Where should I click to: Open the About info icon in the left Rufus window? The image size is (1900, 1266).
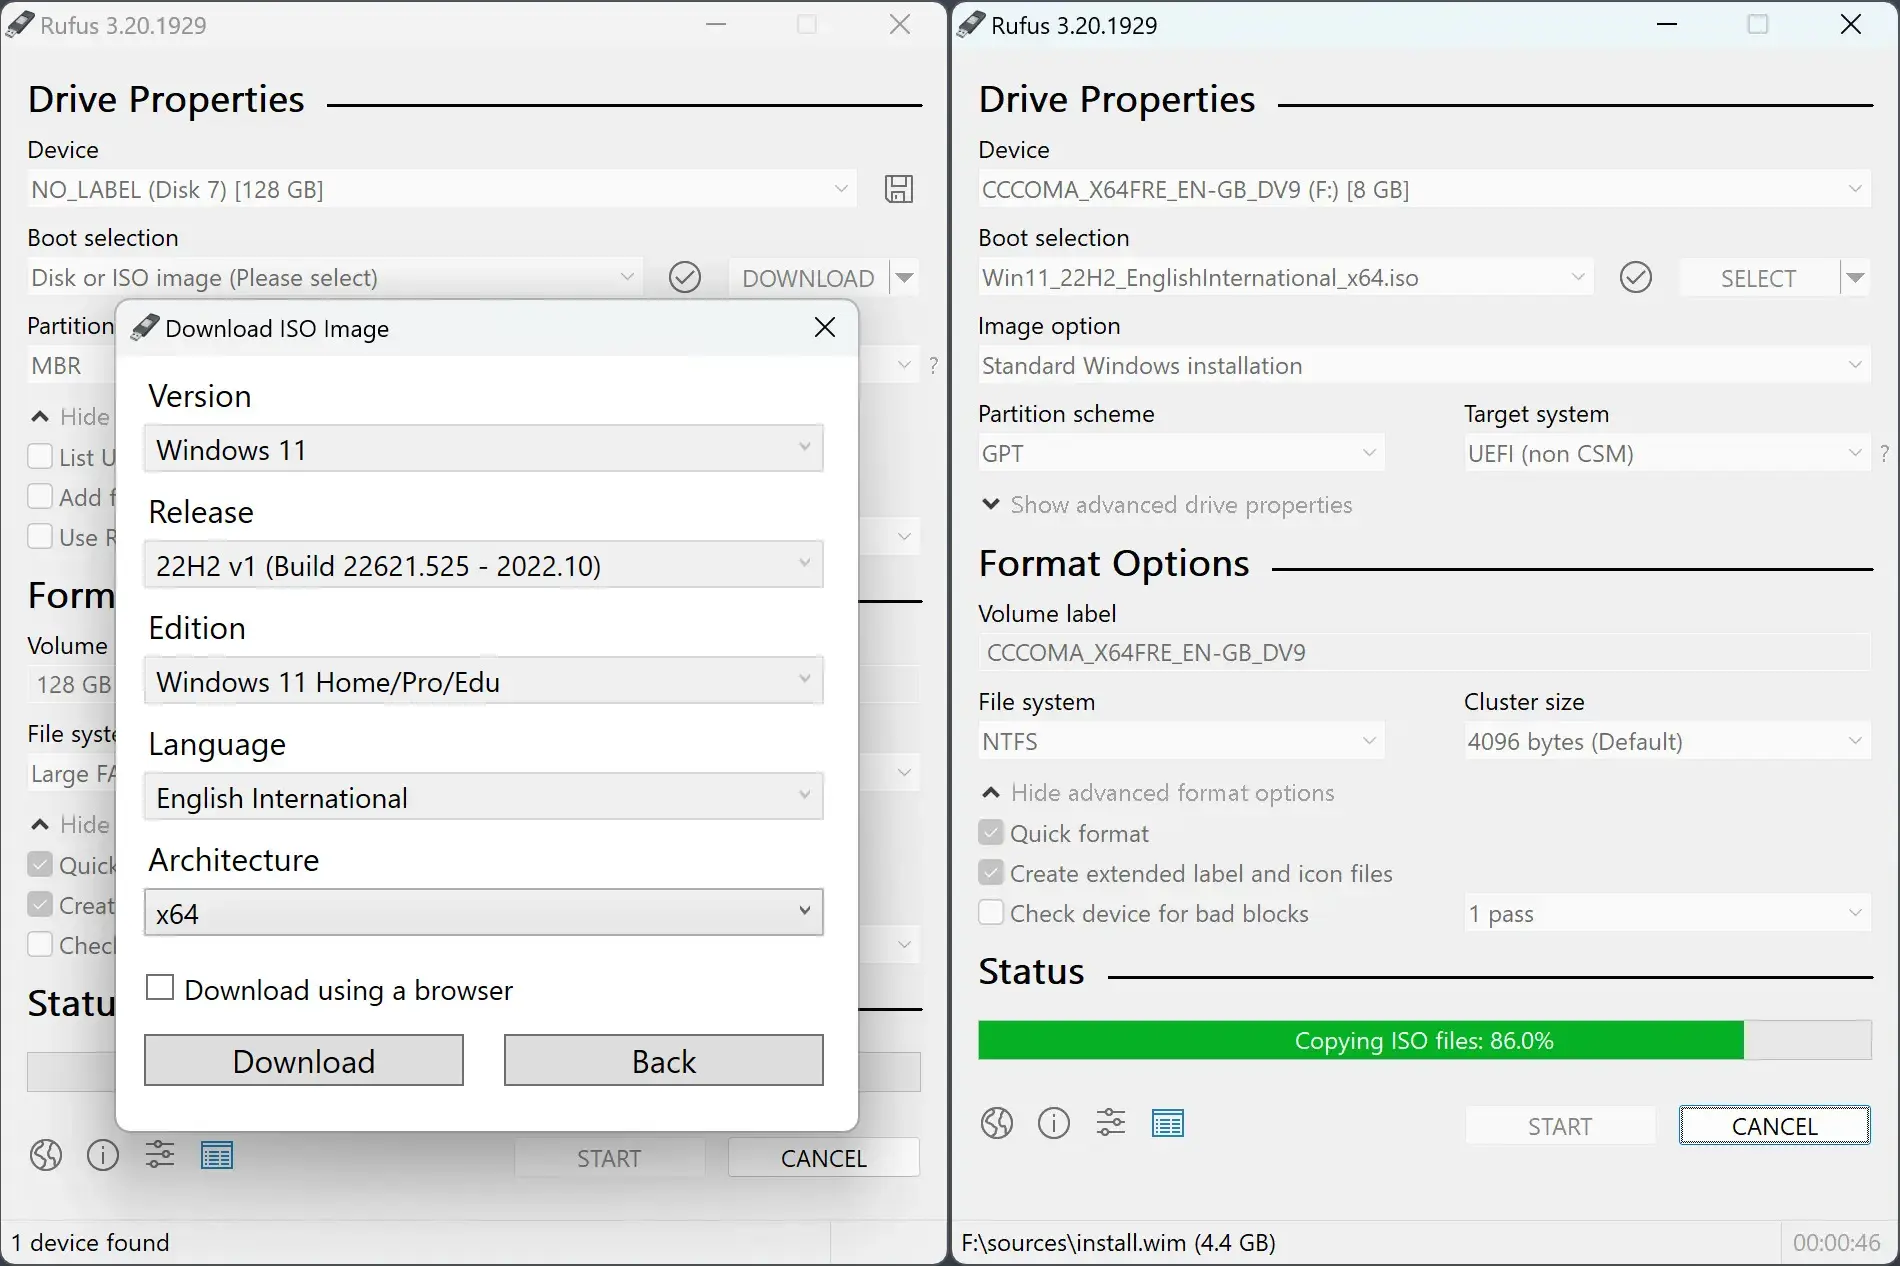(x=103, y=1155)
